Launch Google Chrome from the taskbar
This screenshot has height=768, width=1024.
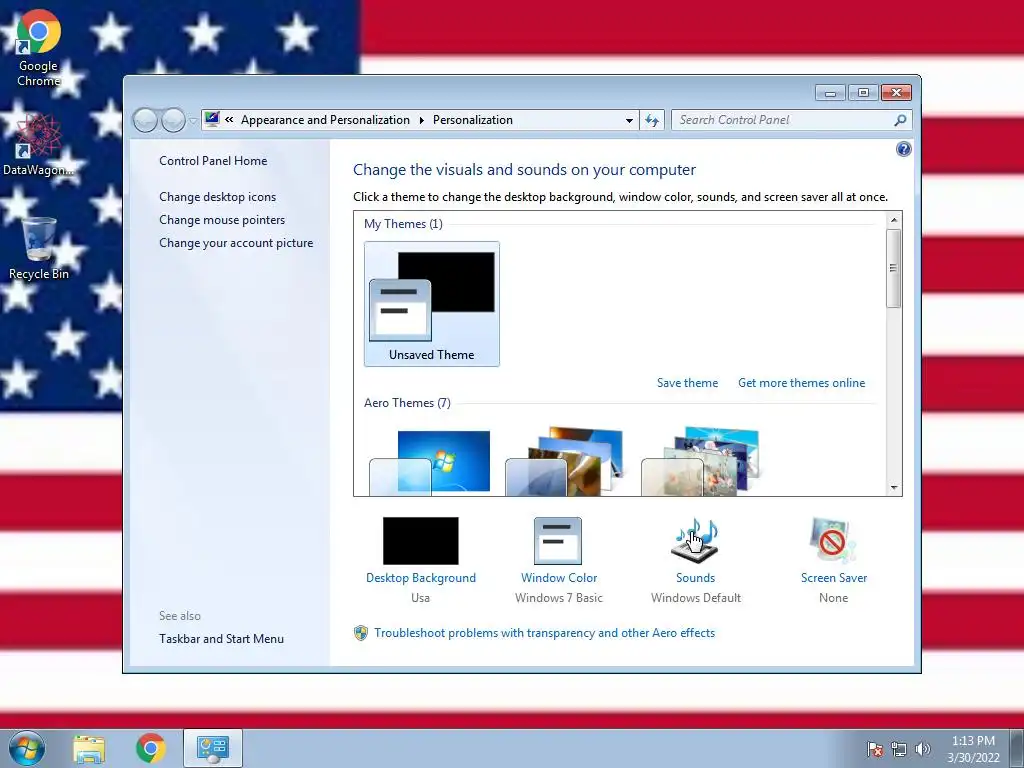tap(150, 748)
